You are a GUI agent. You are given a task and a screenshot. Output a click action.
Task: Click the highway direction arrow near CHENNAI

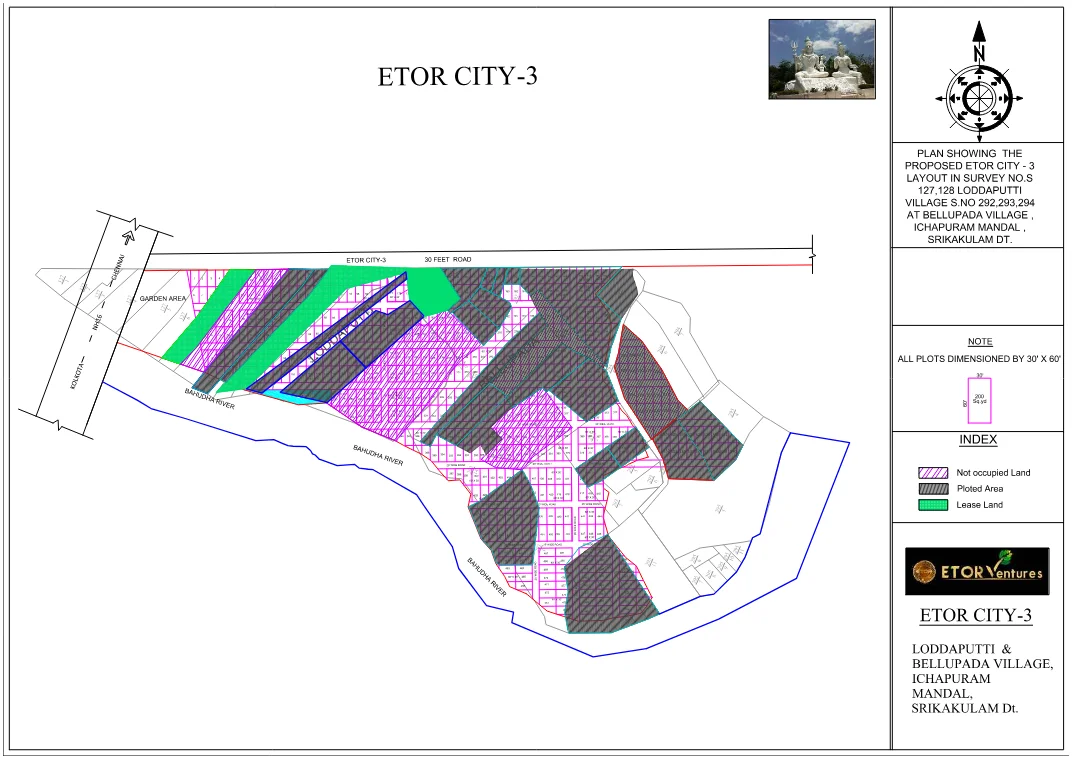(x=127, y=236)
